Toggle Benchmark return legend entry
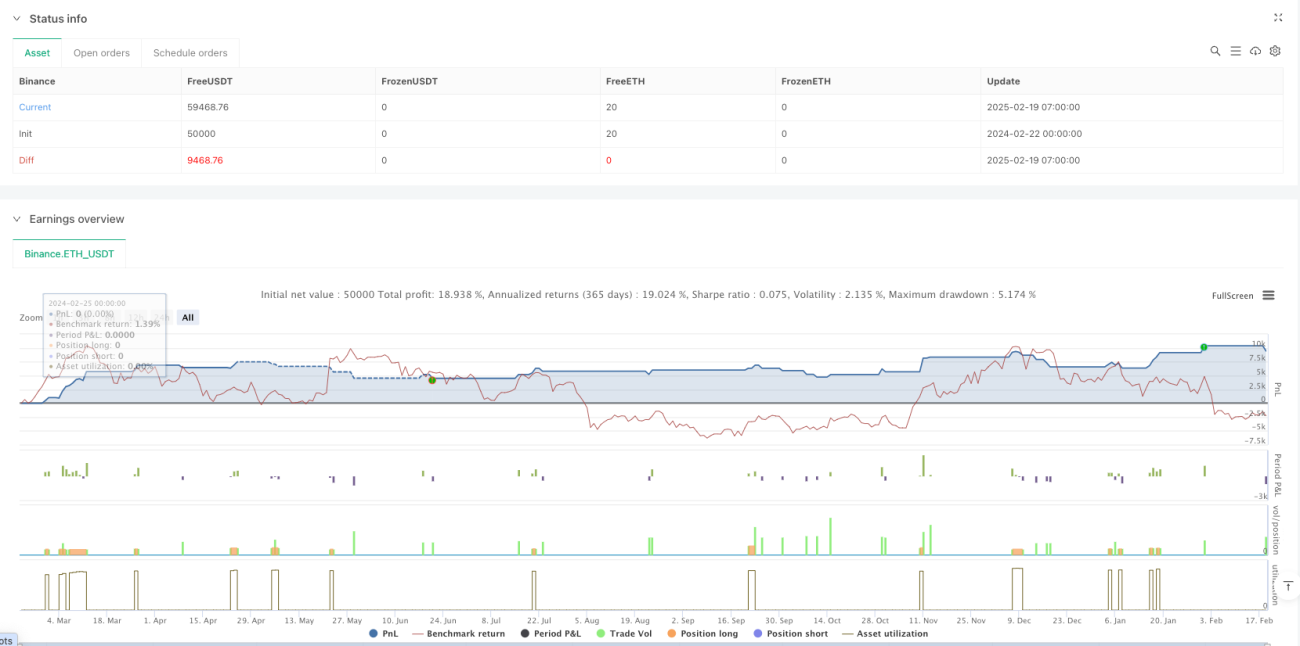This screenshot has width=1300, height=646. [x=458, y=633]
